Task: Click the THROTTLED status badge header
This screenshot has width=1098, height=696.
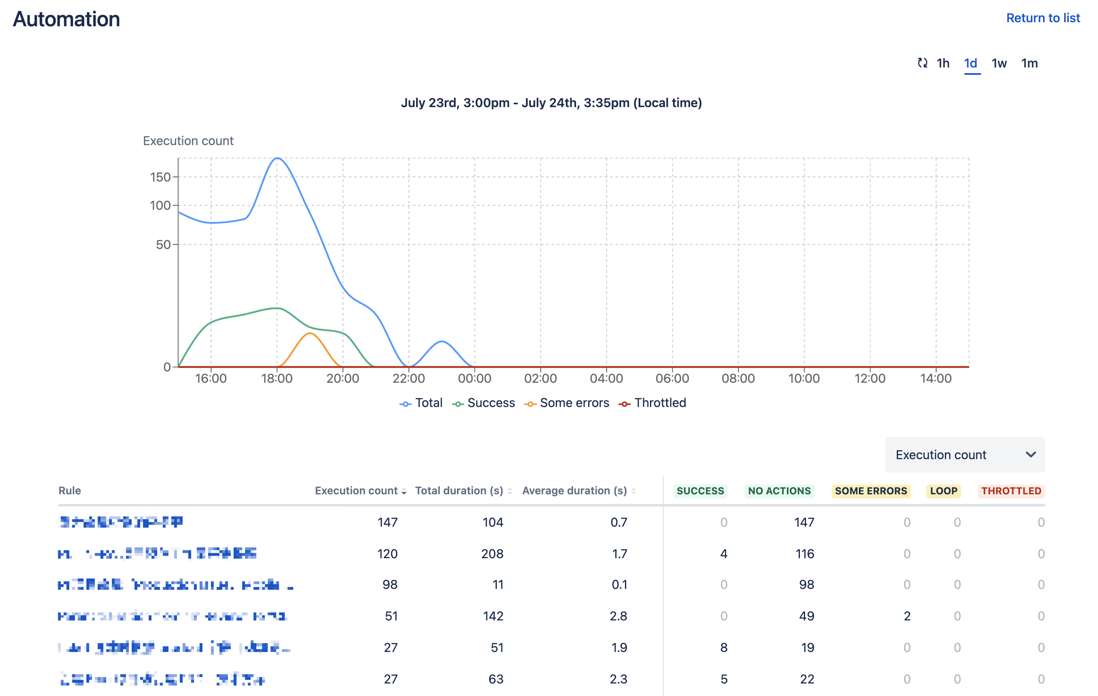Action: coord(1011,491)
